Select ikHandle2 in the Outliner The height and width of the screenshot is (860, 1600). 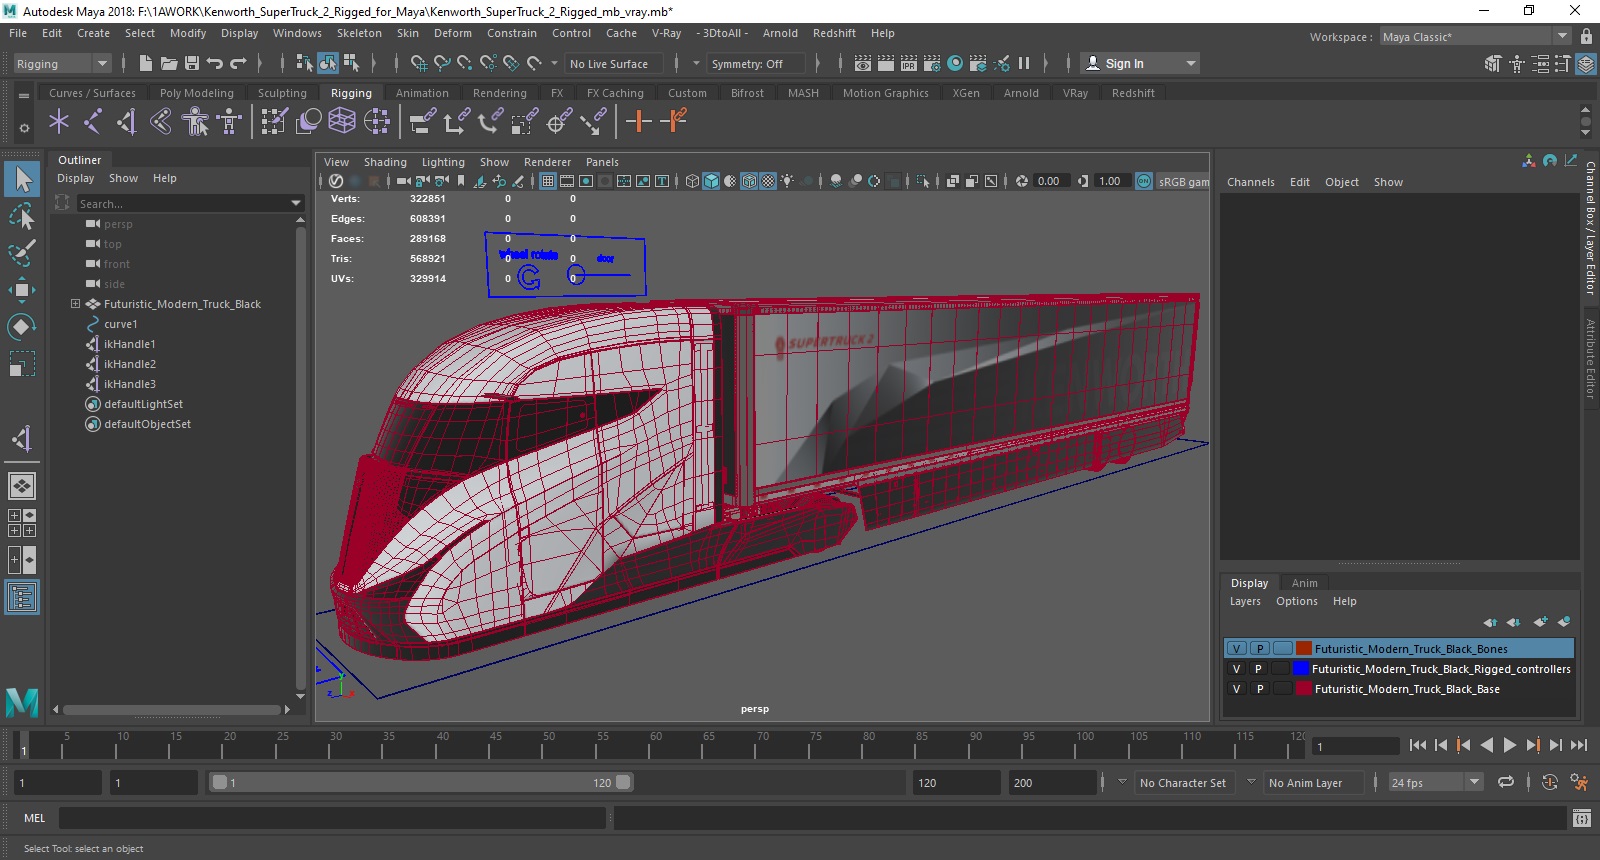tap(130, 364)
